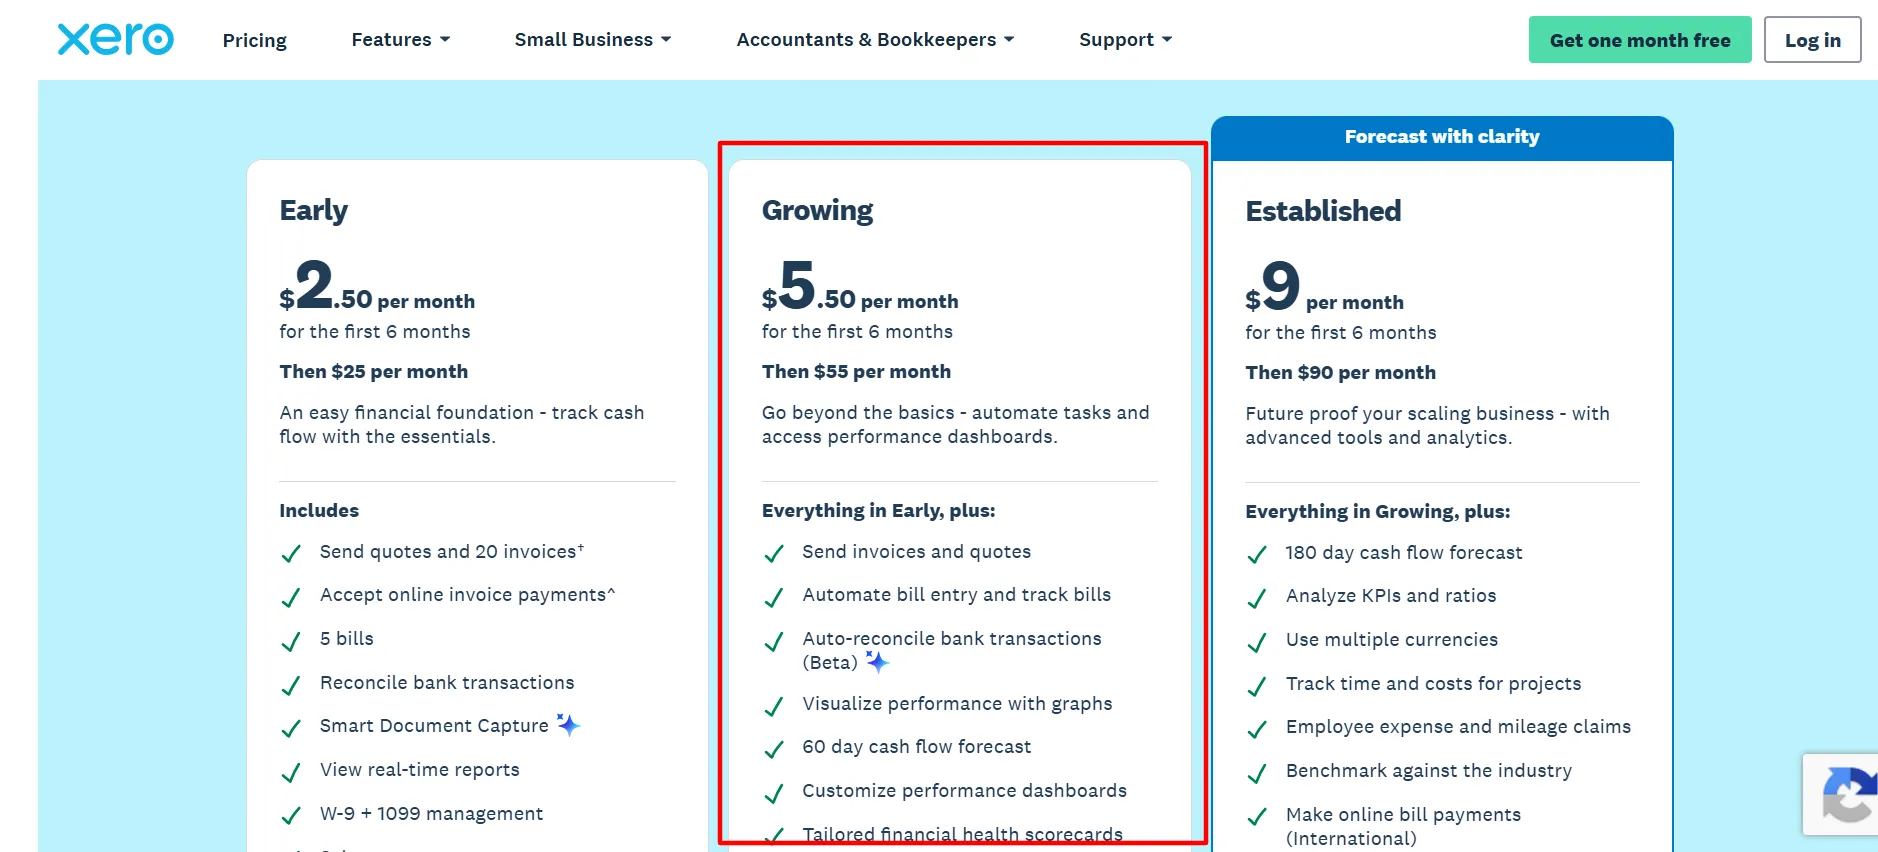Image resolution: width=1878 pixels, height=852 pixels.
Task: Click Benchmark against the industry feature
Action: [x=1429, y=771]
